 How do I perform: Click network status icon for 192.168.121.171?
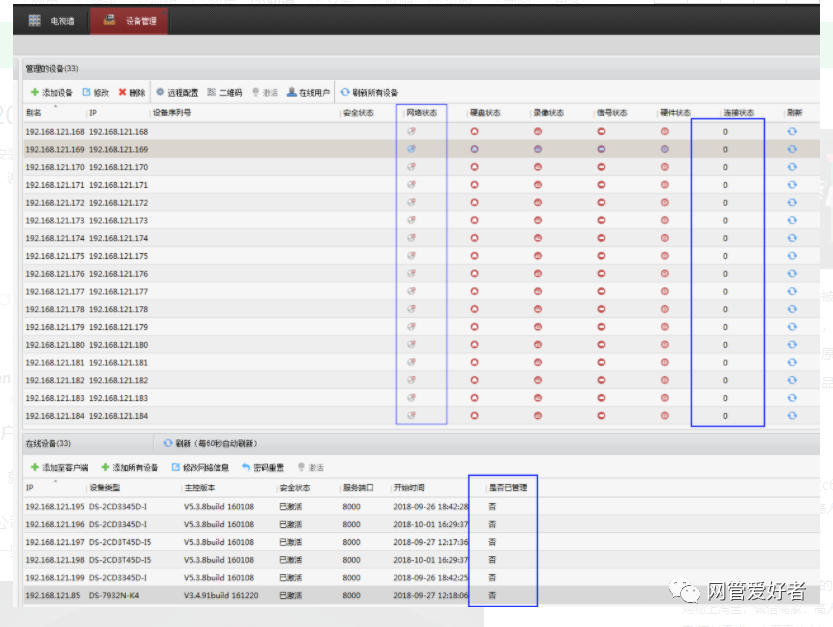411,185
